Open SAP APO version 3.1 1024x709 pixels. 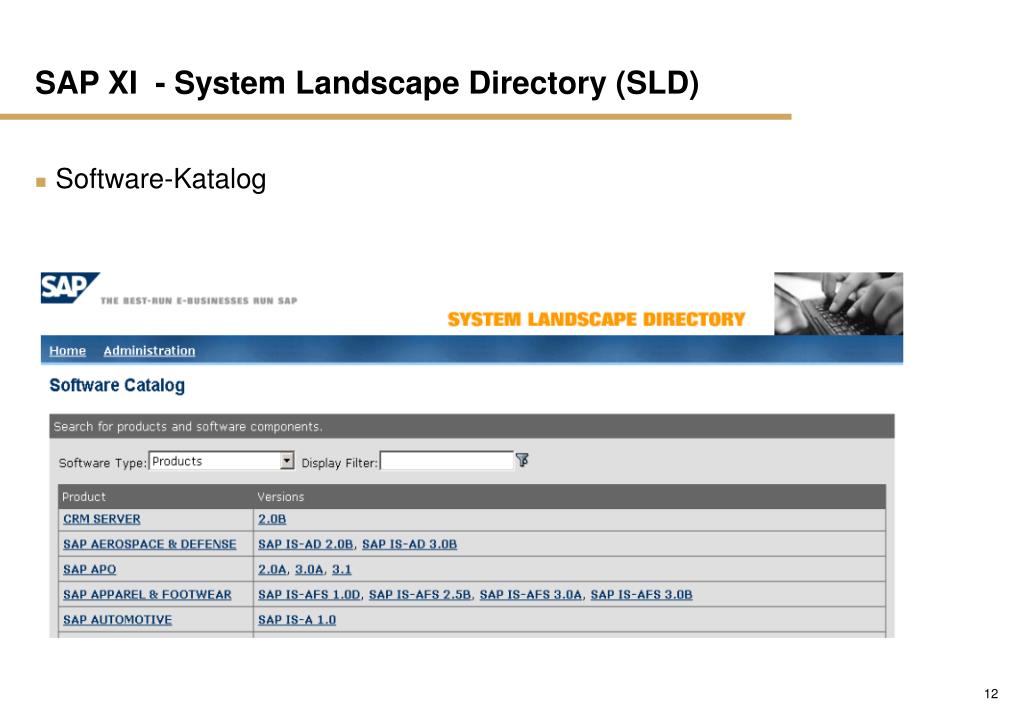342,569
